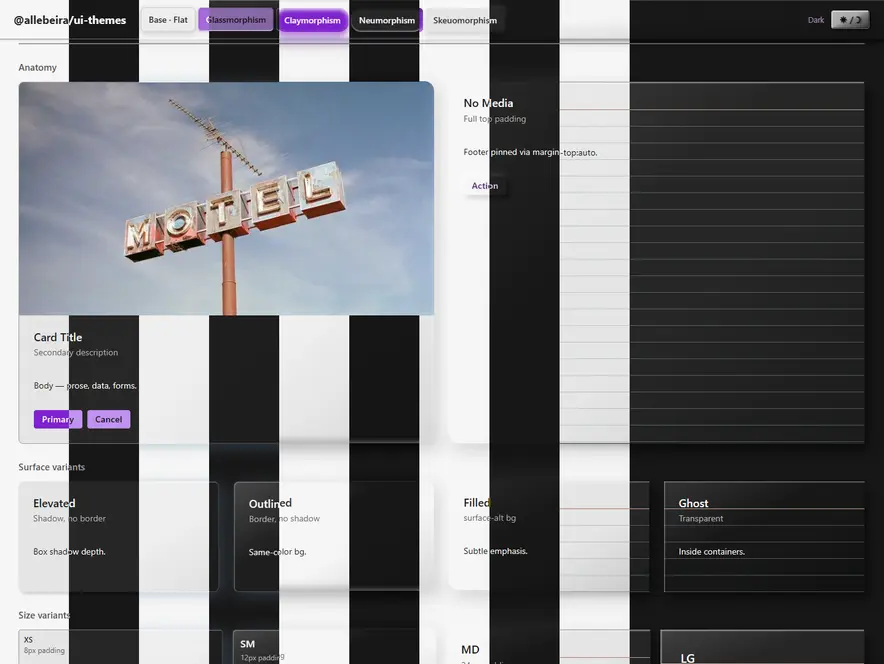This screenshot has width=884, height=664.
Task: Click the 'Body — prose, data, forms.' text
Action: (x=85, y=386)
